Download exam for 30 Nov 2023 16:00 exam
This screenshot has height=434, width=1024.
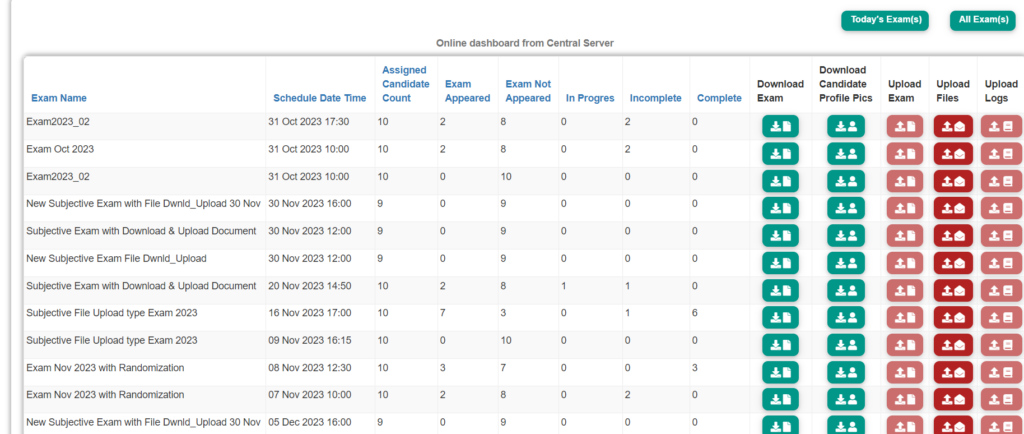(780, 208)
